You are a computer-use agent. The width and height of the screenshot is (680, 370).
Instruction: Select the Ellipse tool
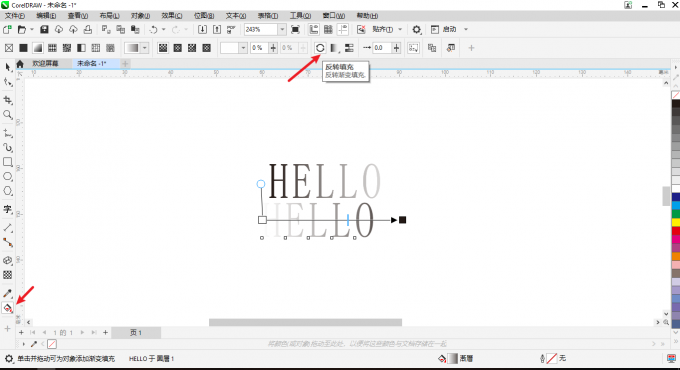[x=8, y=177]
